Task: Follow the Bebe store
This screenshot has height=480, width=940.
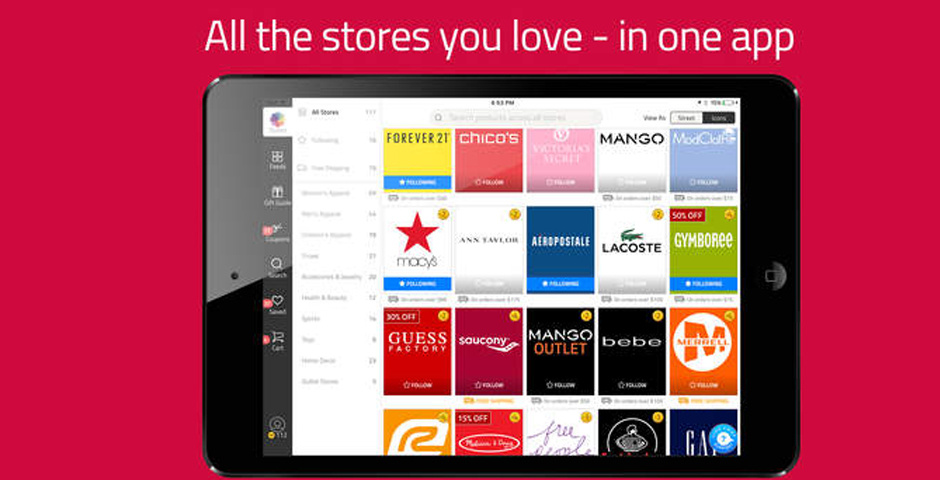Action: pyautogui.click(x=632, y=385)
